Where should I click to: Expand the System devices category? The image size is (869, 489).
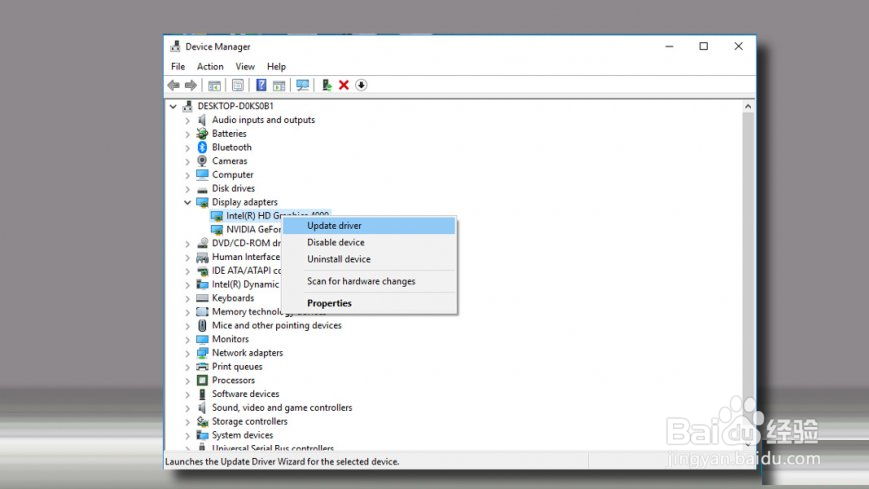click(187, 435)
